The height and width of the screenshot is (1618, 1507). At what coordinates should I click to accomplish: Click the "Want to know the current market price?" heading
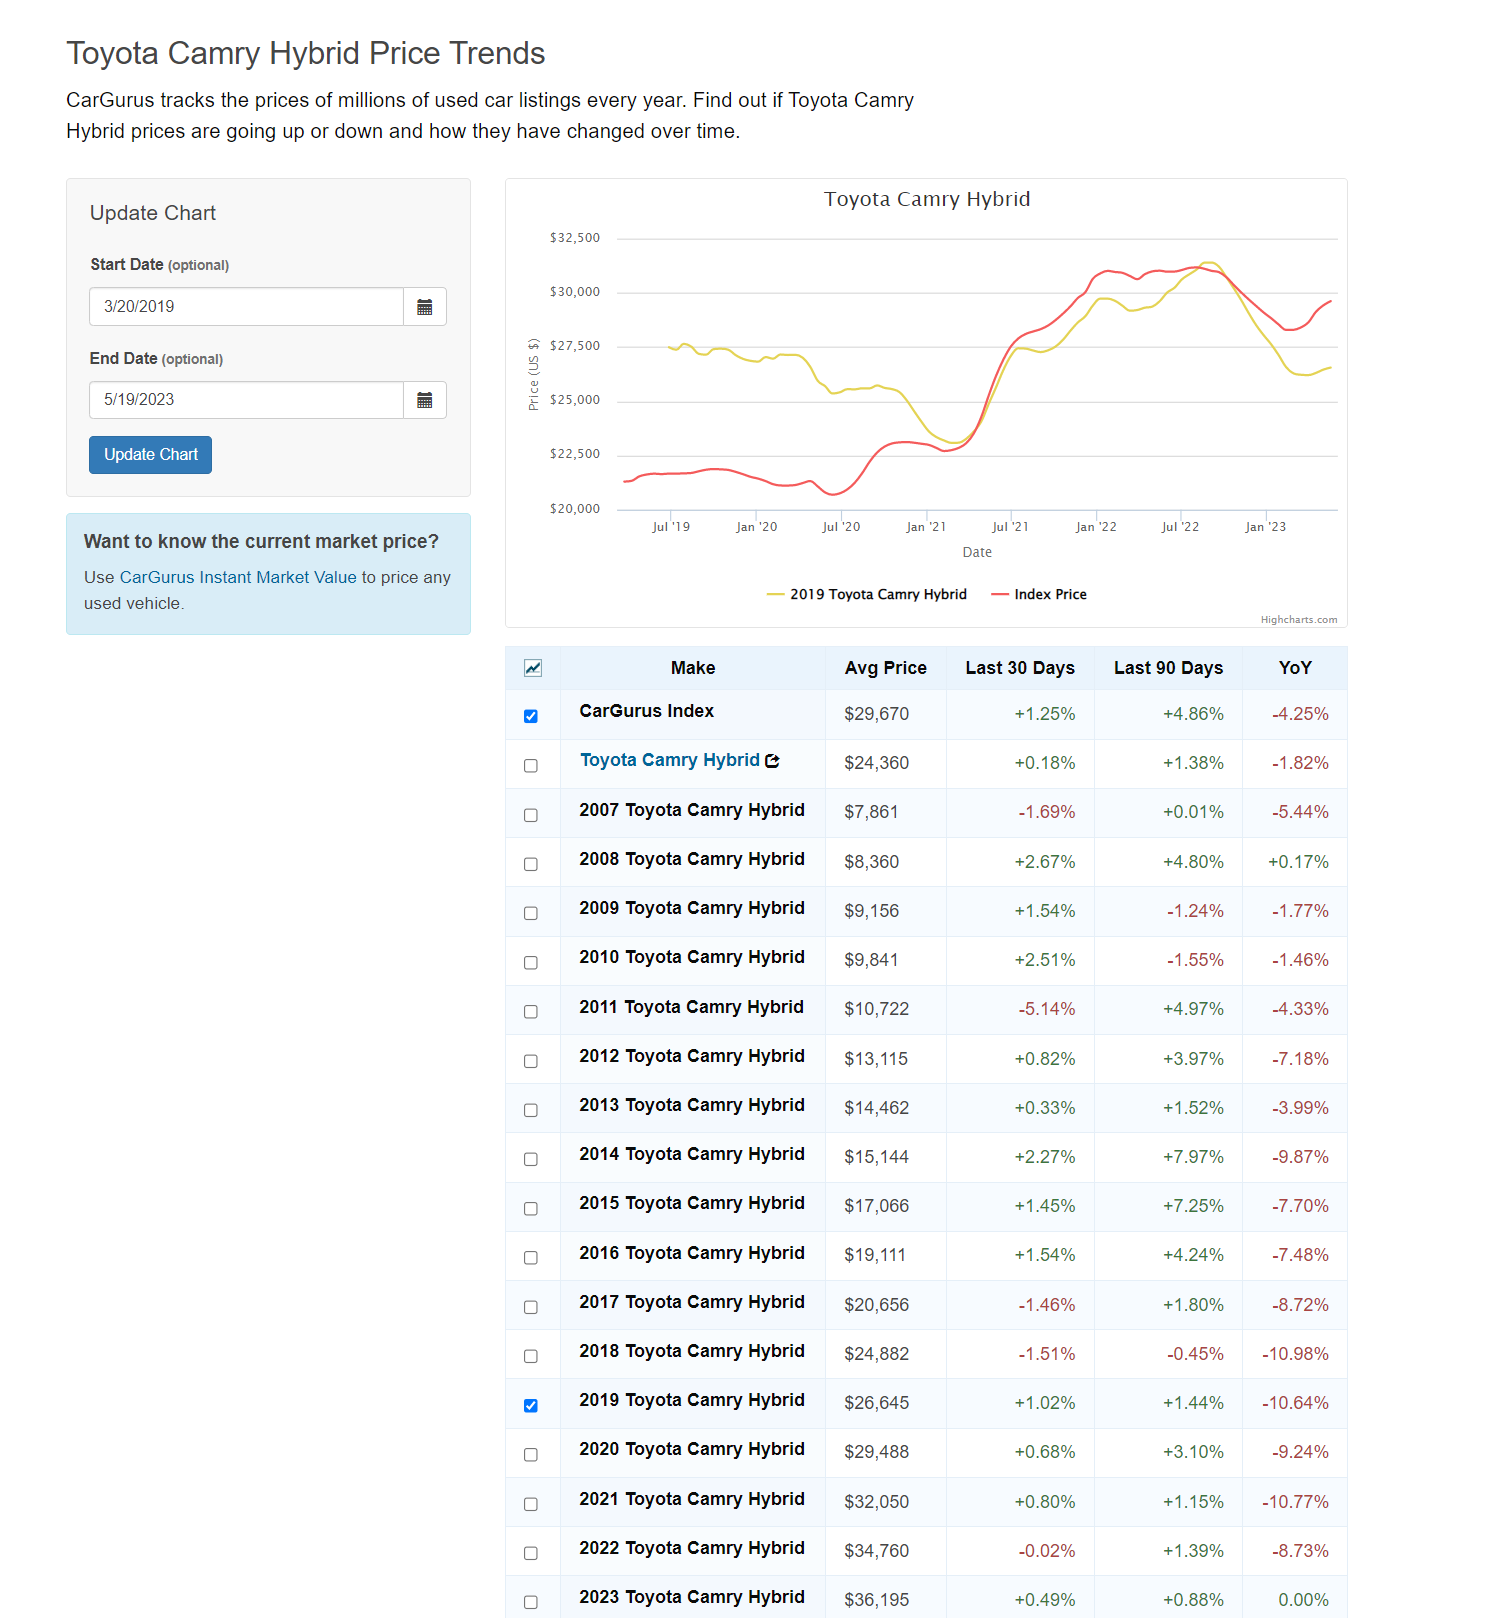pyautogui.click(x=261, y=541)
